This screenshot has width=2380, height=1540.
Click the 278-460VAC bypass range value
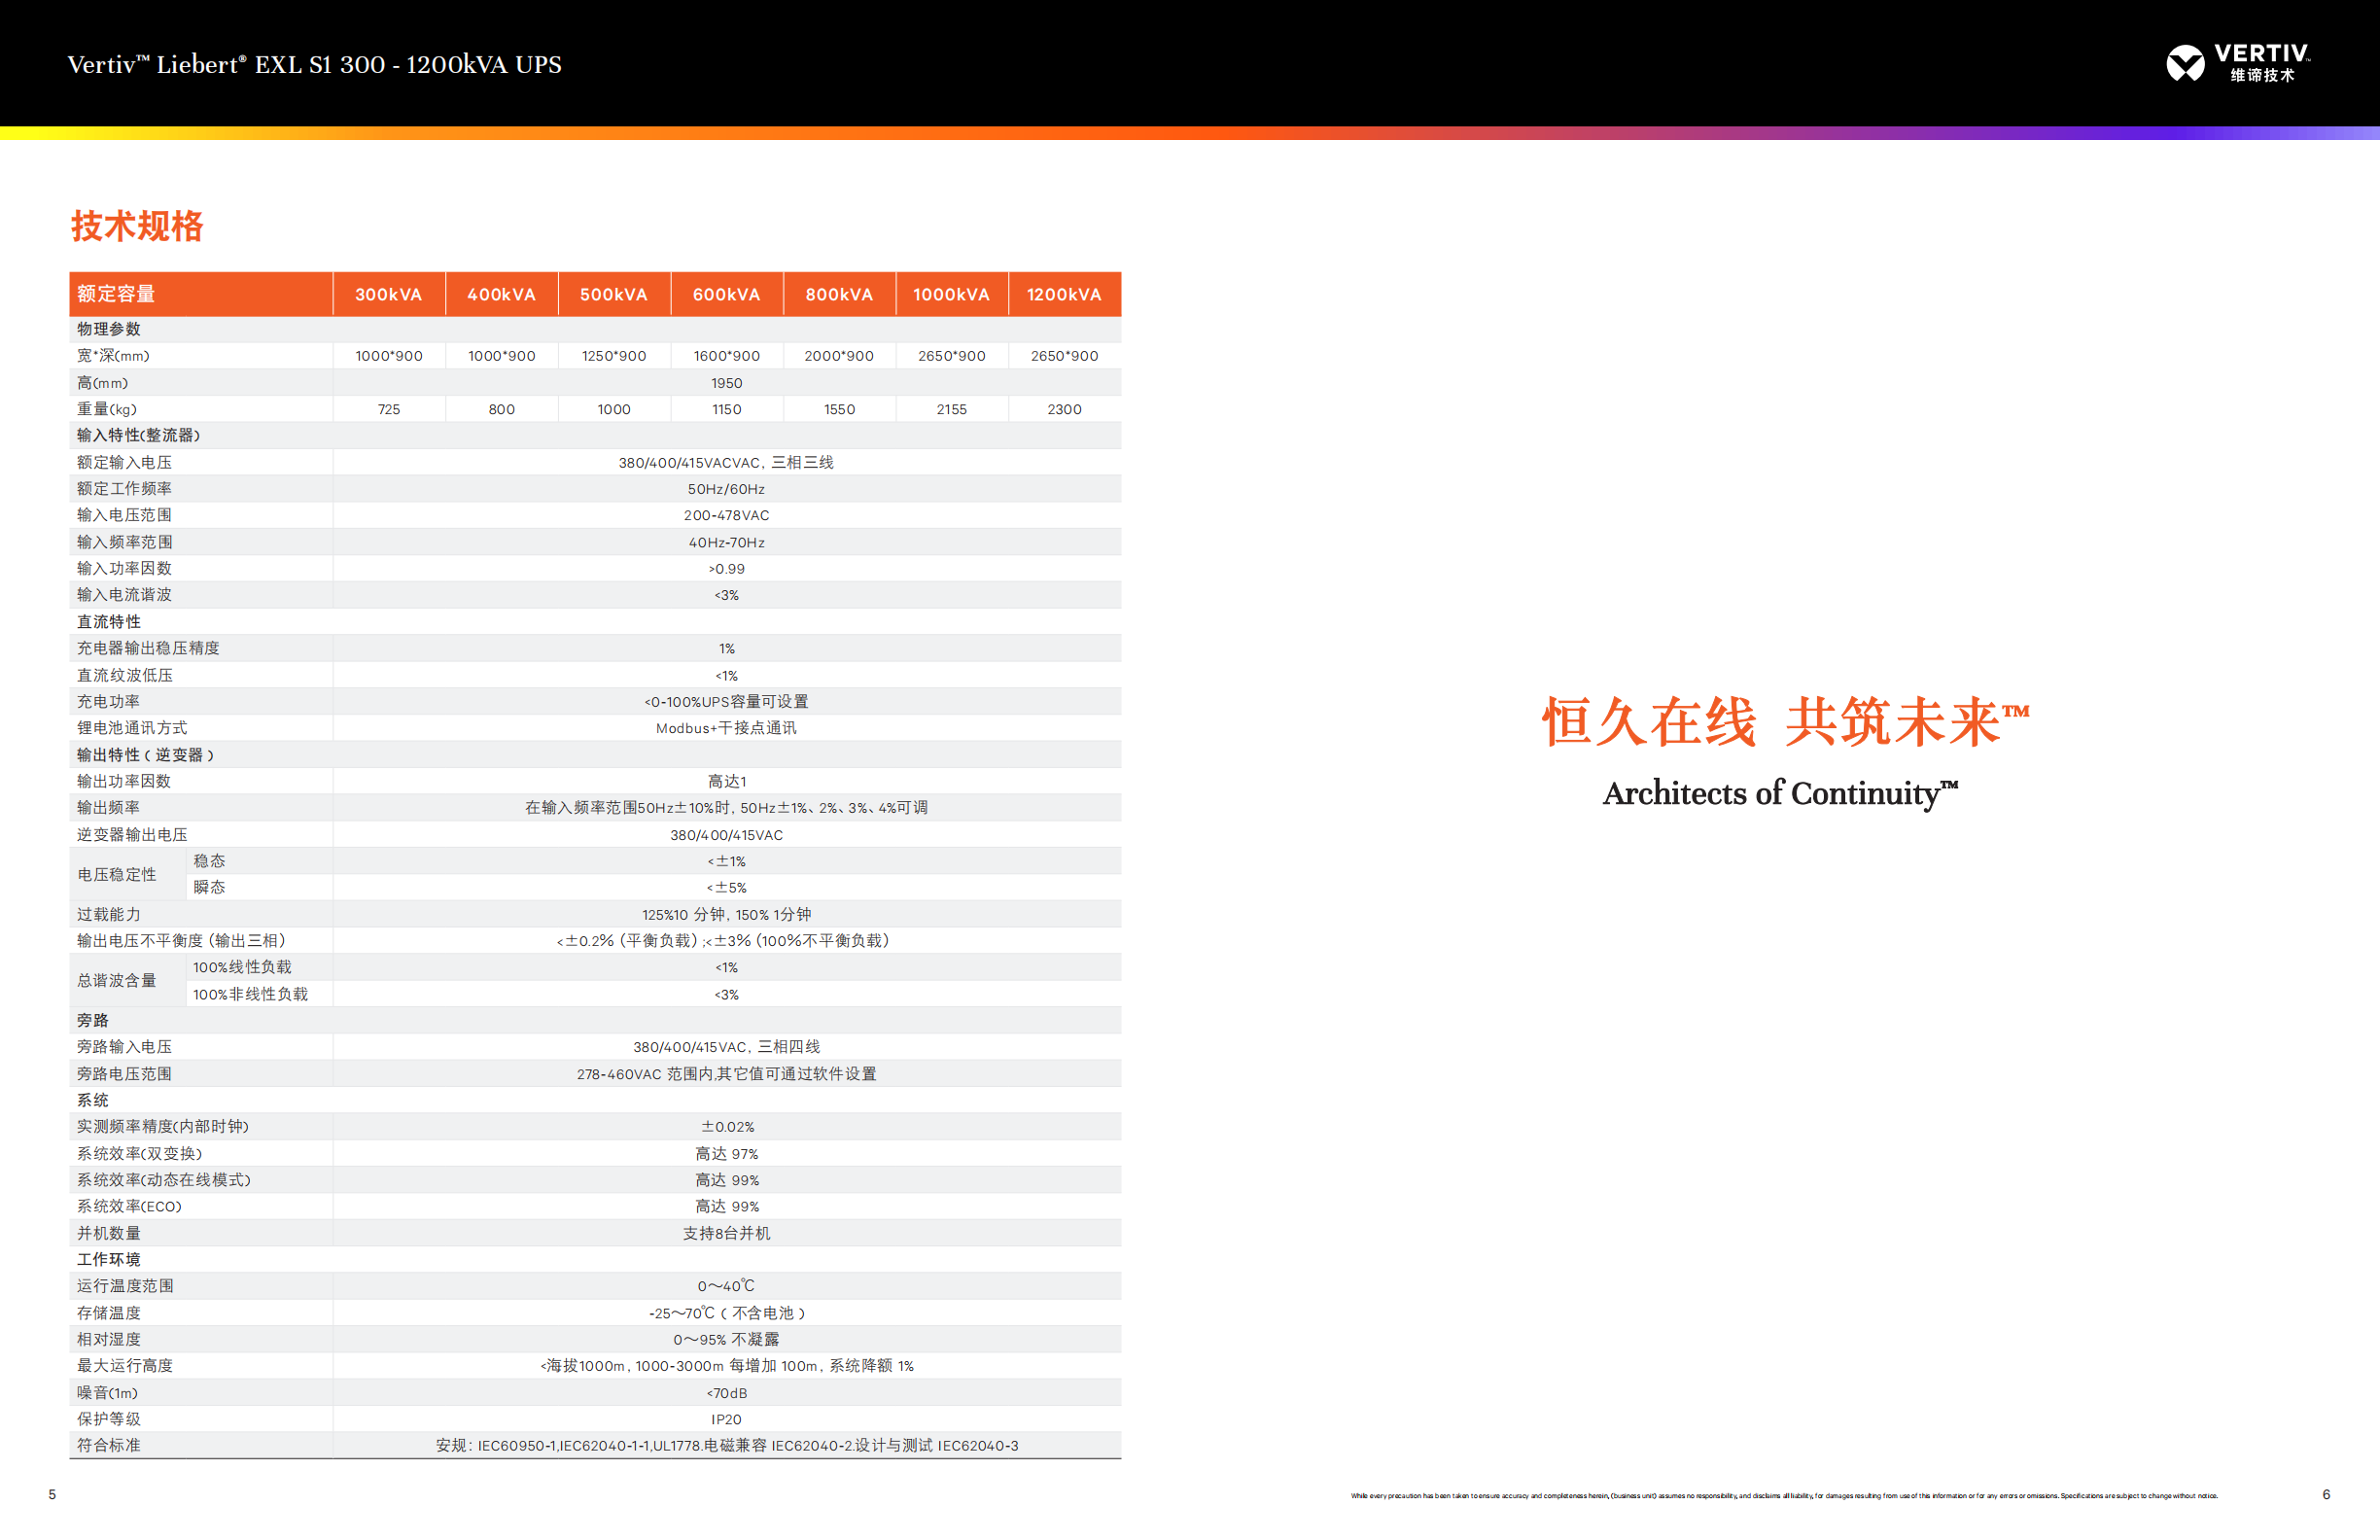point(727,1074)
